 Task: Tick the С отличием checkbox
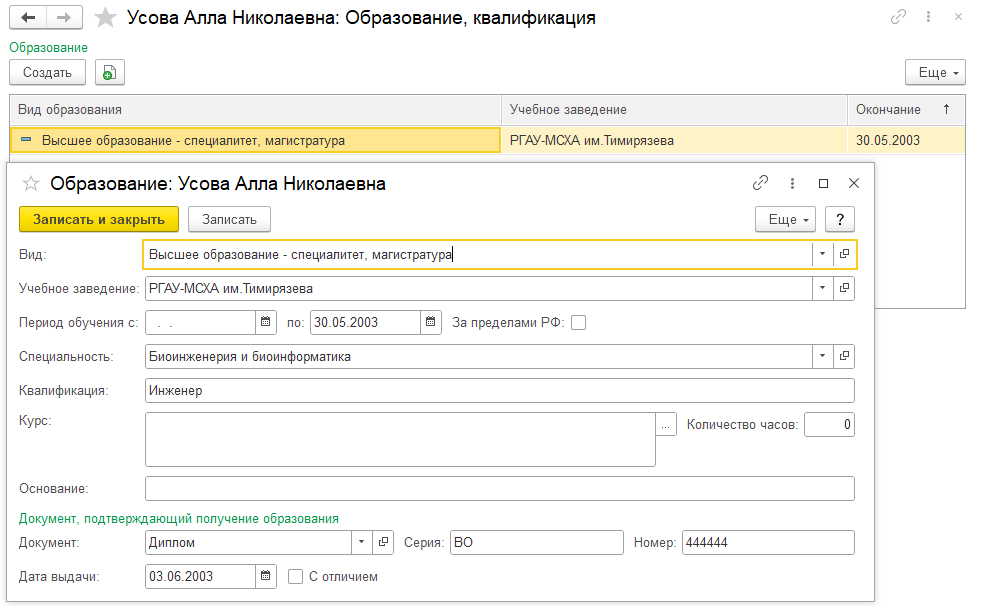click(x=295, y=577)
